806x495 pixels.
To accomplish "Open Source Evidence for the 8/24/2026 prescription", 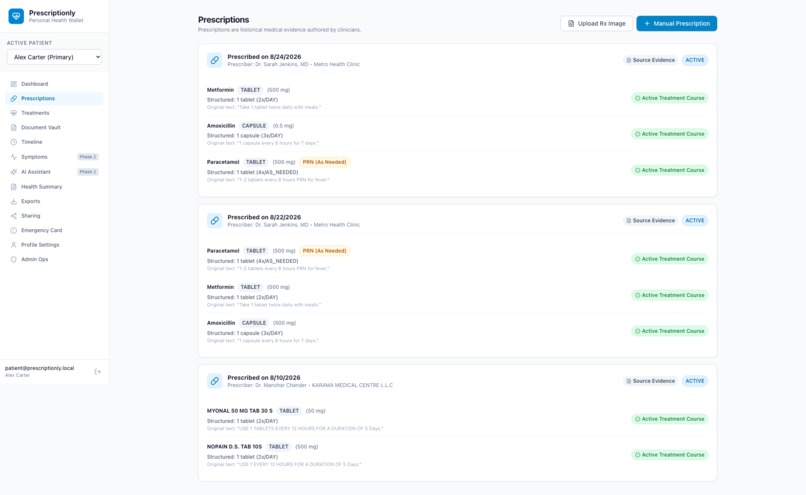I will 650,60.
